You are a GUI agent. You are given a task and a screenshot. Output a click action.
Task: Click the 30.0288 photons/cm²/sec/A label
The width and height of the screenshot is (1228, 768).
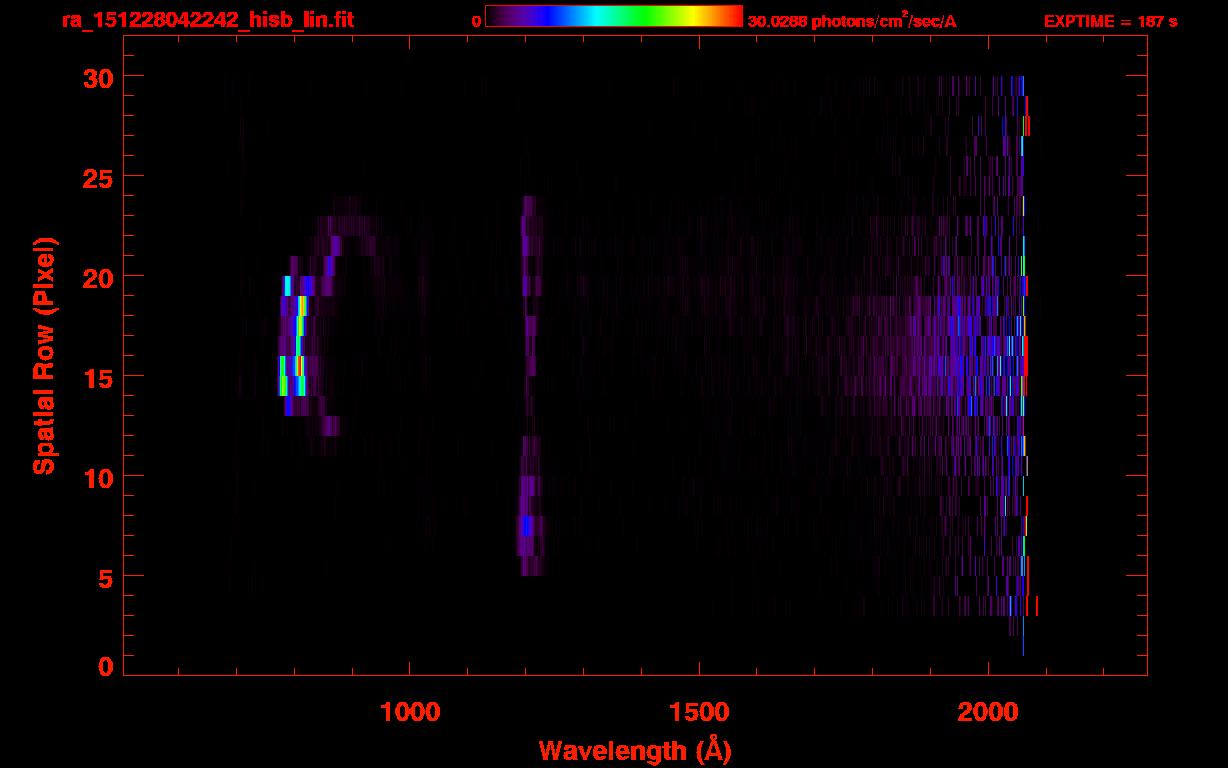(x=852, y=21)
